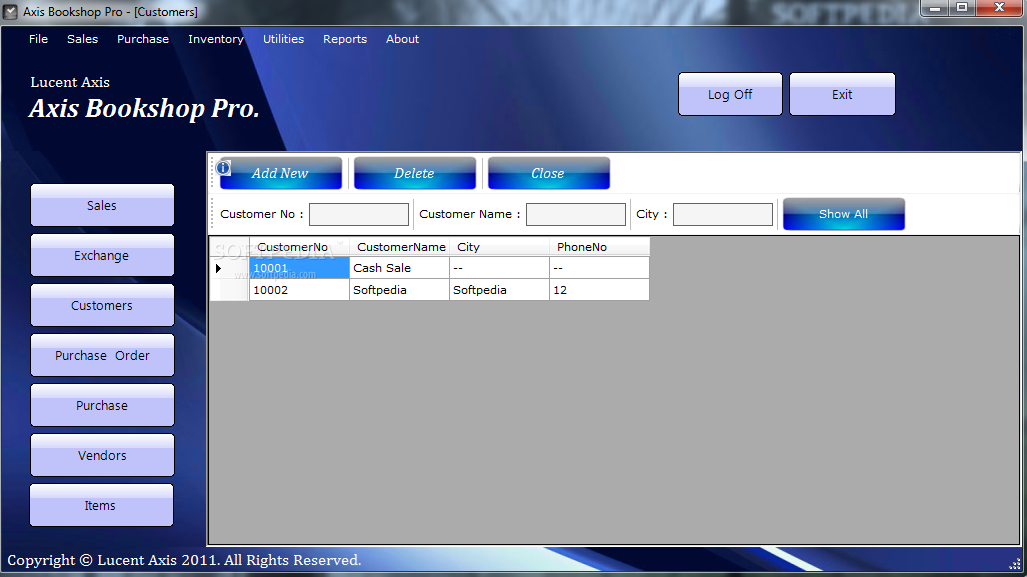1027x577 pixels.
Task: Click the app icon in the title bar
Action: [10, 12]
